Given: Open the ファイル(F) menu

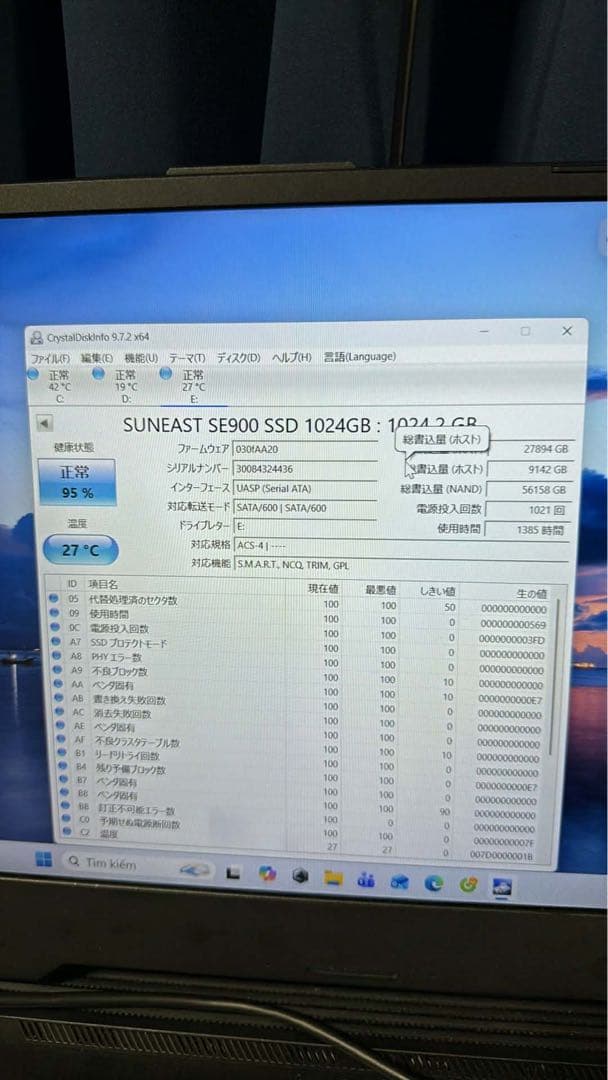Looking at the screenshot, I should click(x=50, y=358).
